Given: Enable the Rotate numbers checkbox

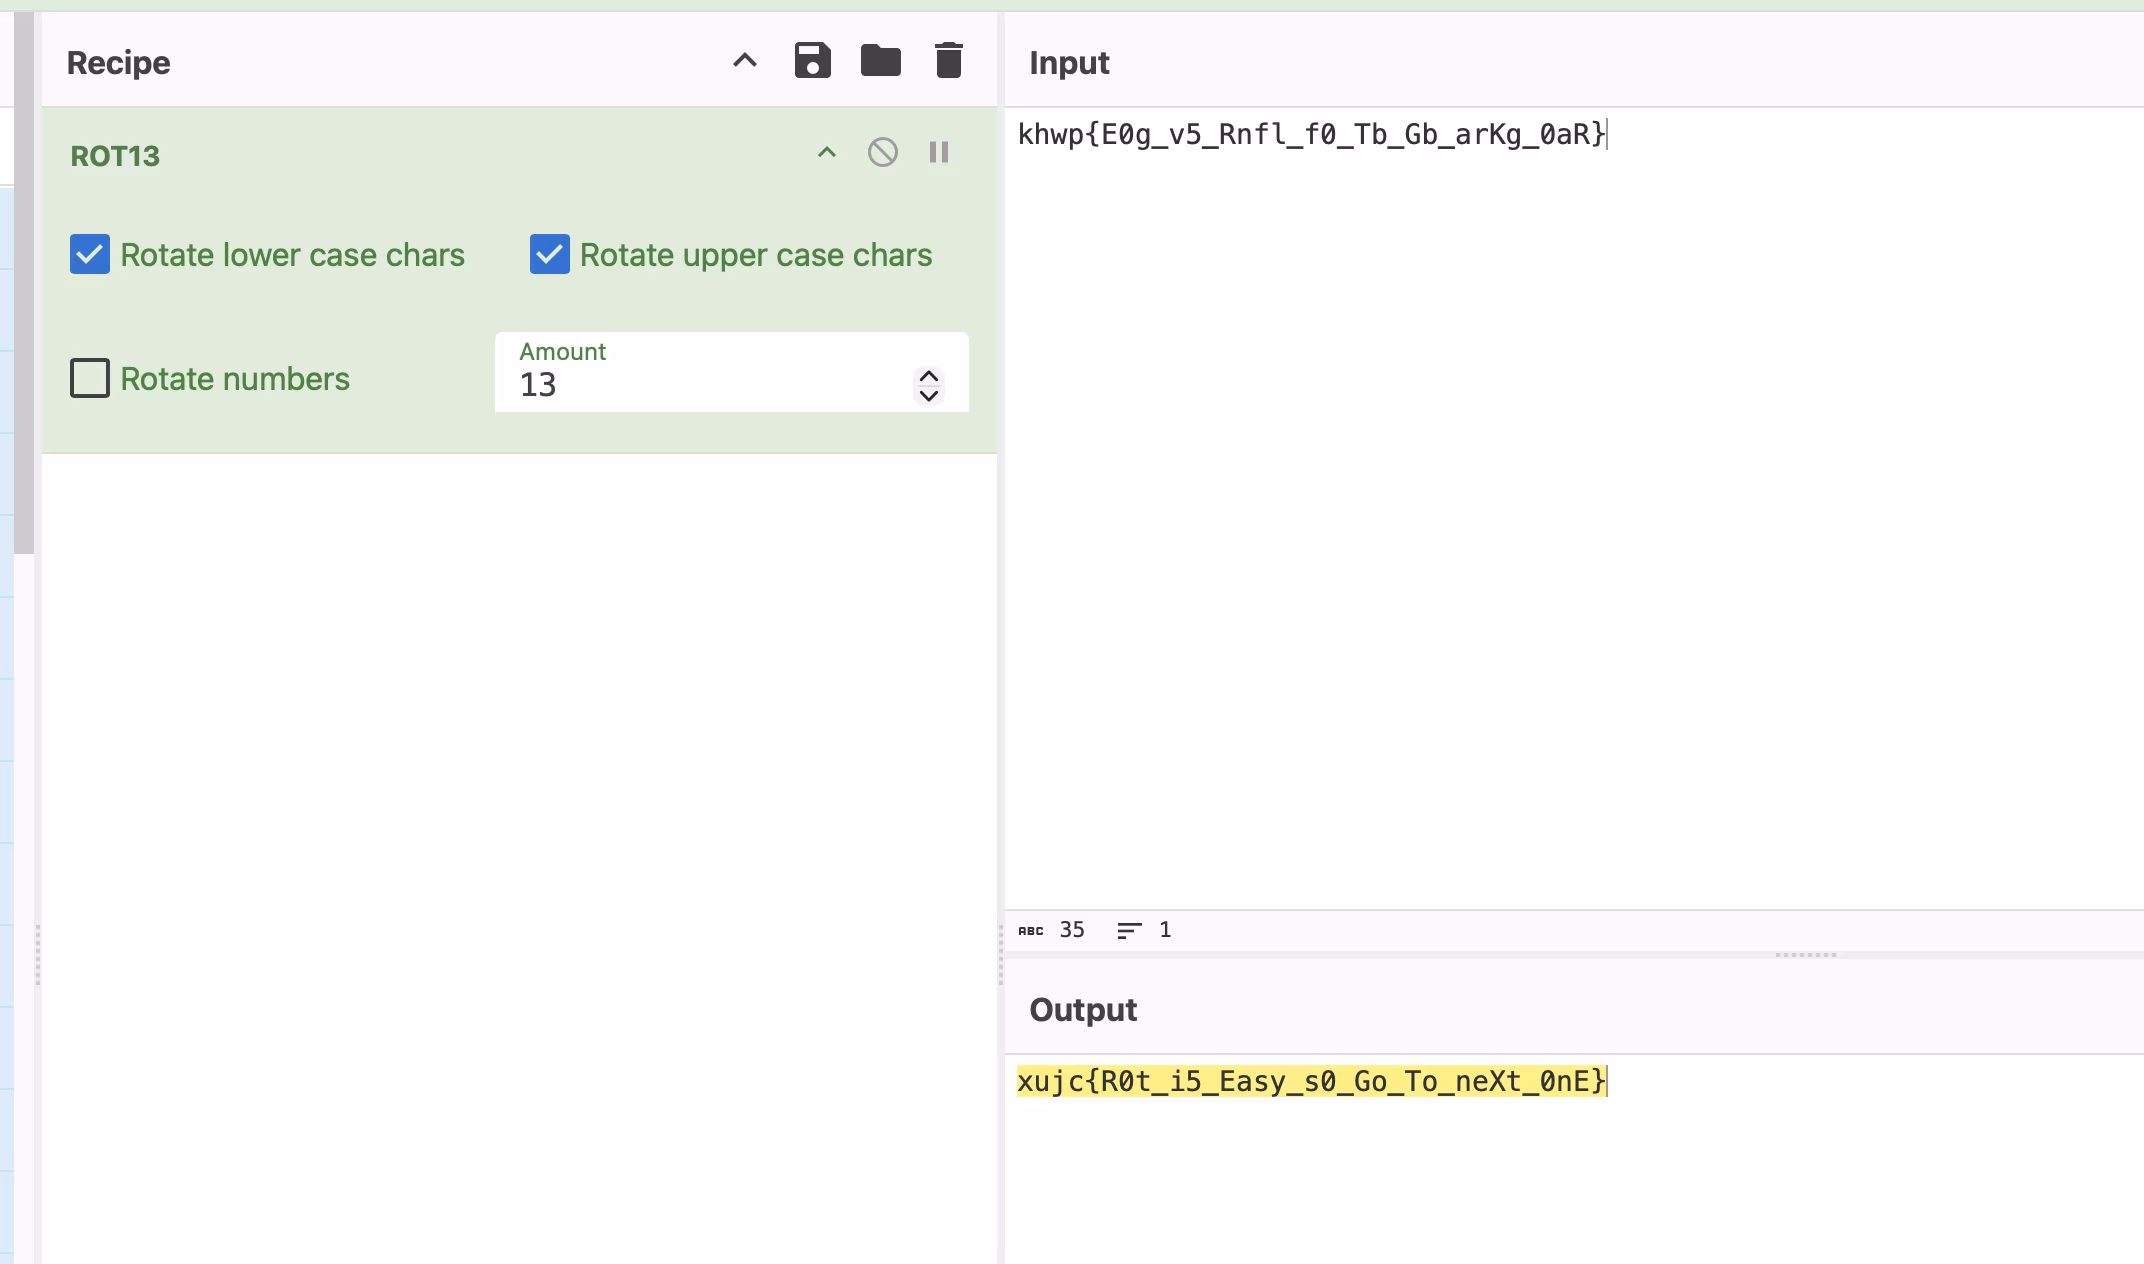Looking at the screenshot, I should click(x=90, y=379).
